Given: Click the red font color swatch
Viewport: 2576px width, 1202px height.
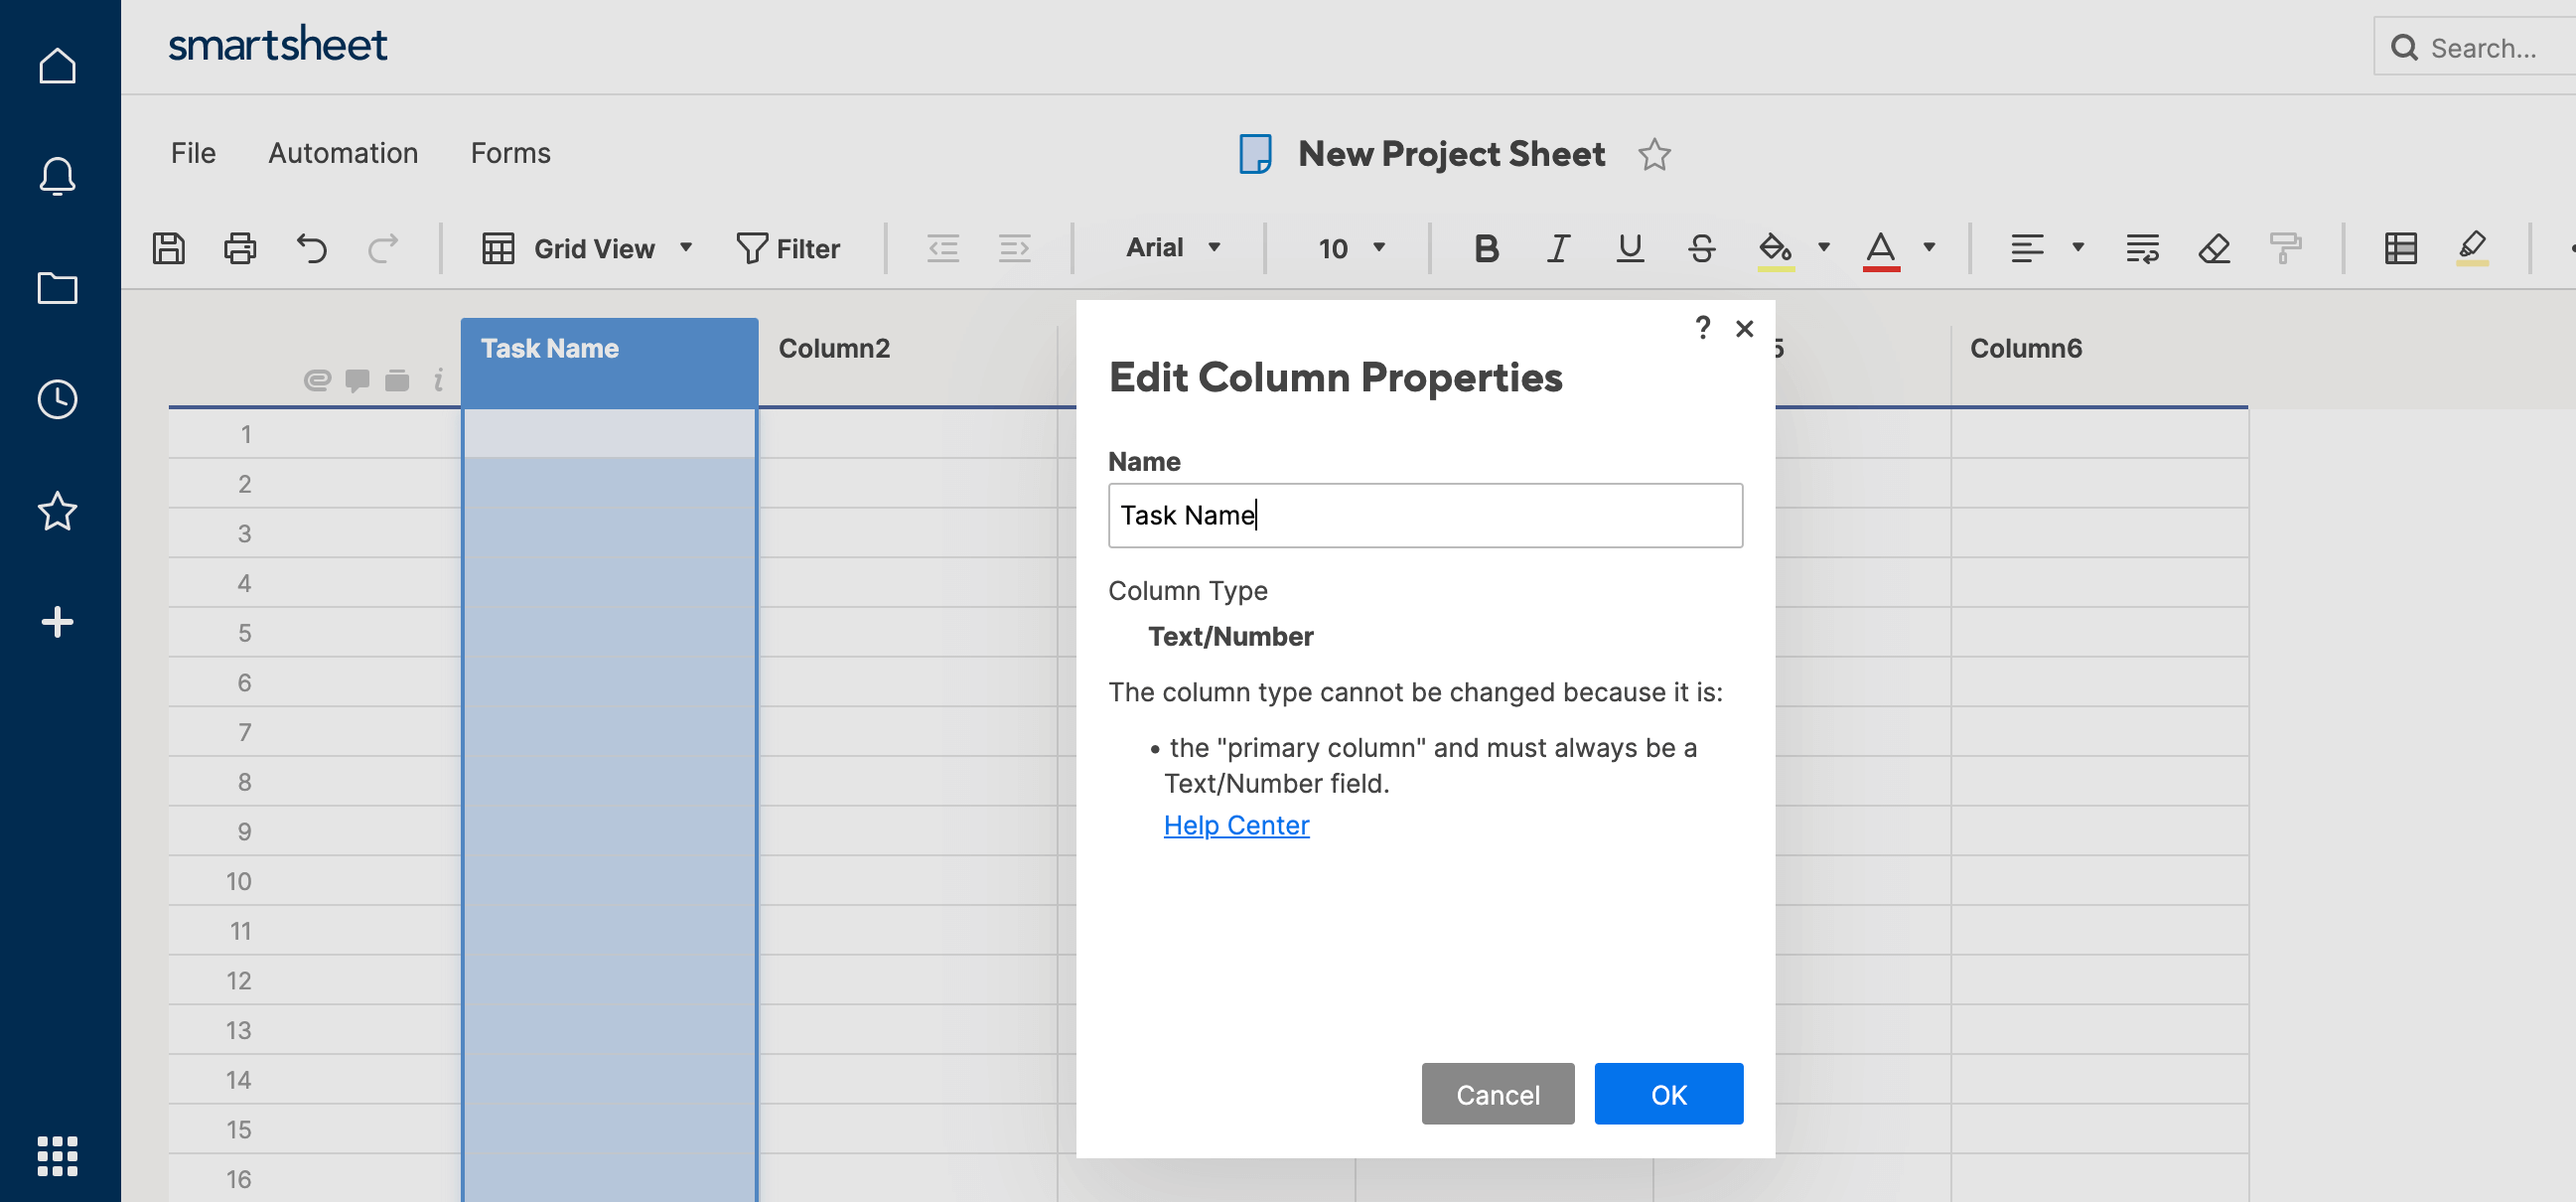Looking at the screenshot, I should pos(1880,248).
